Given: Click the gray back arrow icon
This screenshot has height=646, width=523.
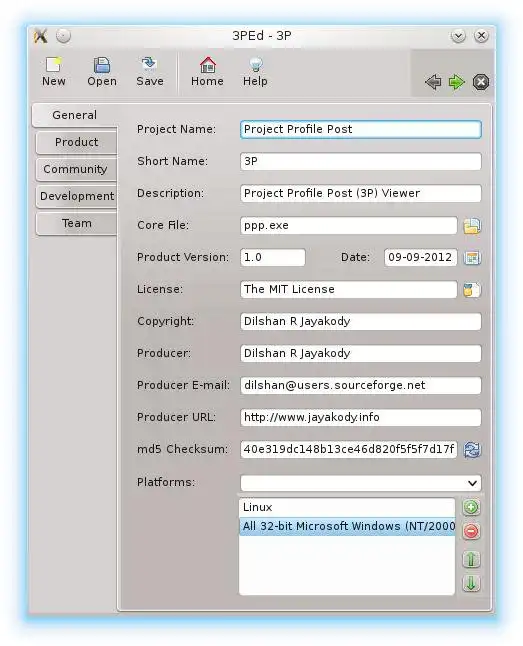Looking at the screenshot, I should (433, 82).
